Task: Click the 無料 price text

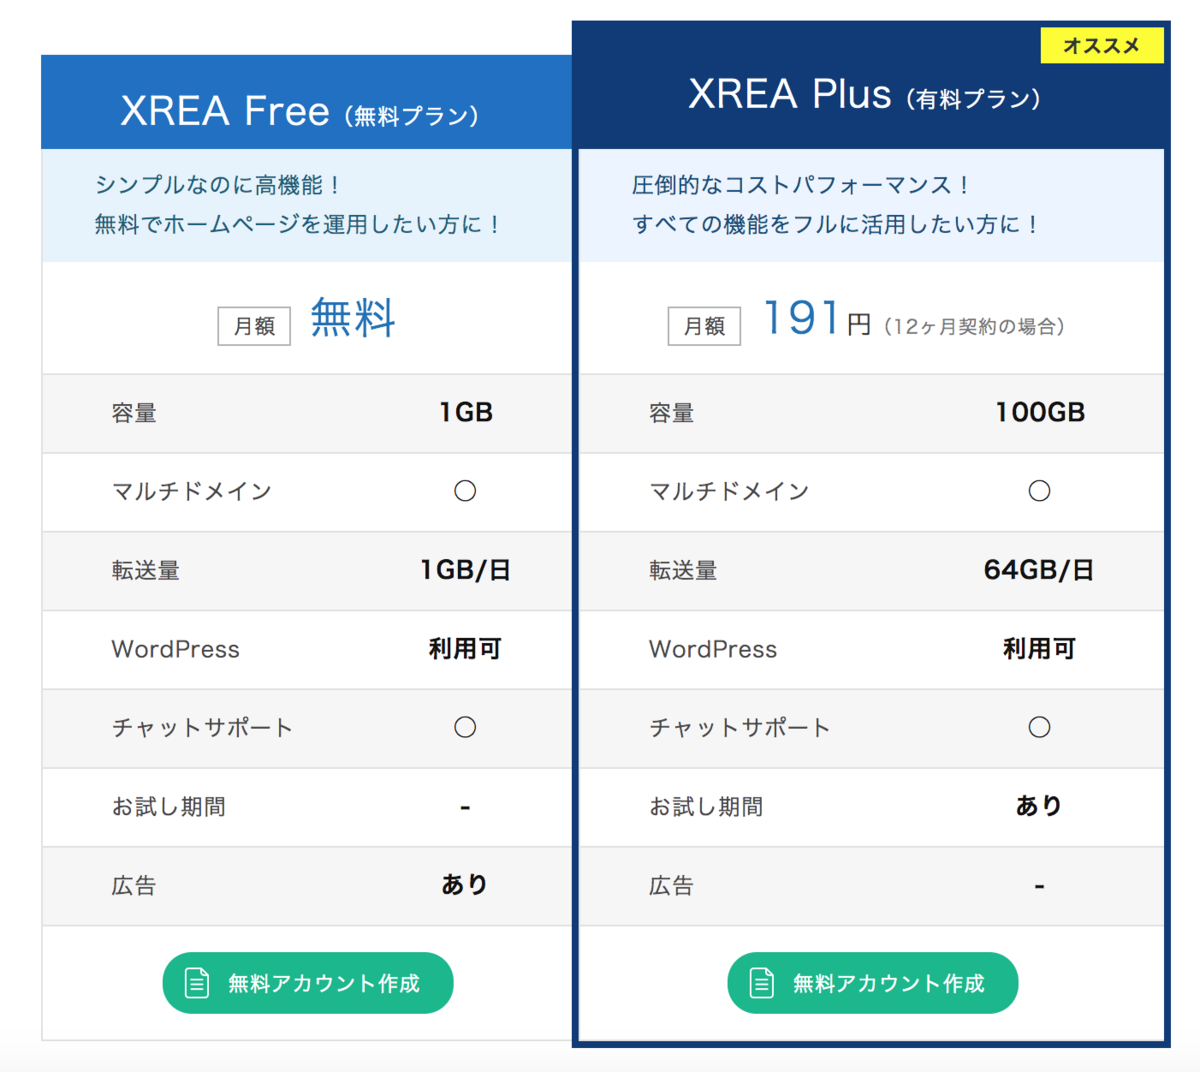Action: pyautogui.click(x=353, y=318)
